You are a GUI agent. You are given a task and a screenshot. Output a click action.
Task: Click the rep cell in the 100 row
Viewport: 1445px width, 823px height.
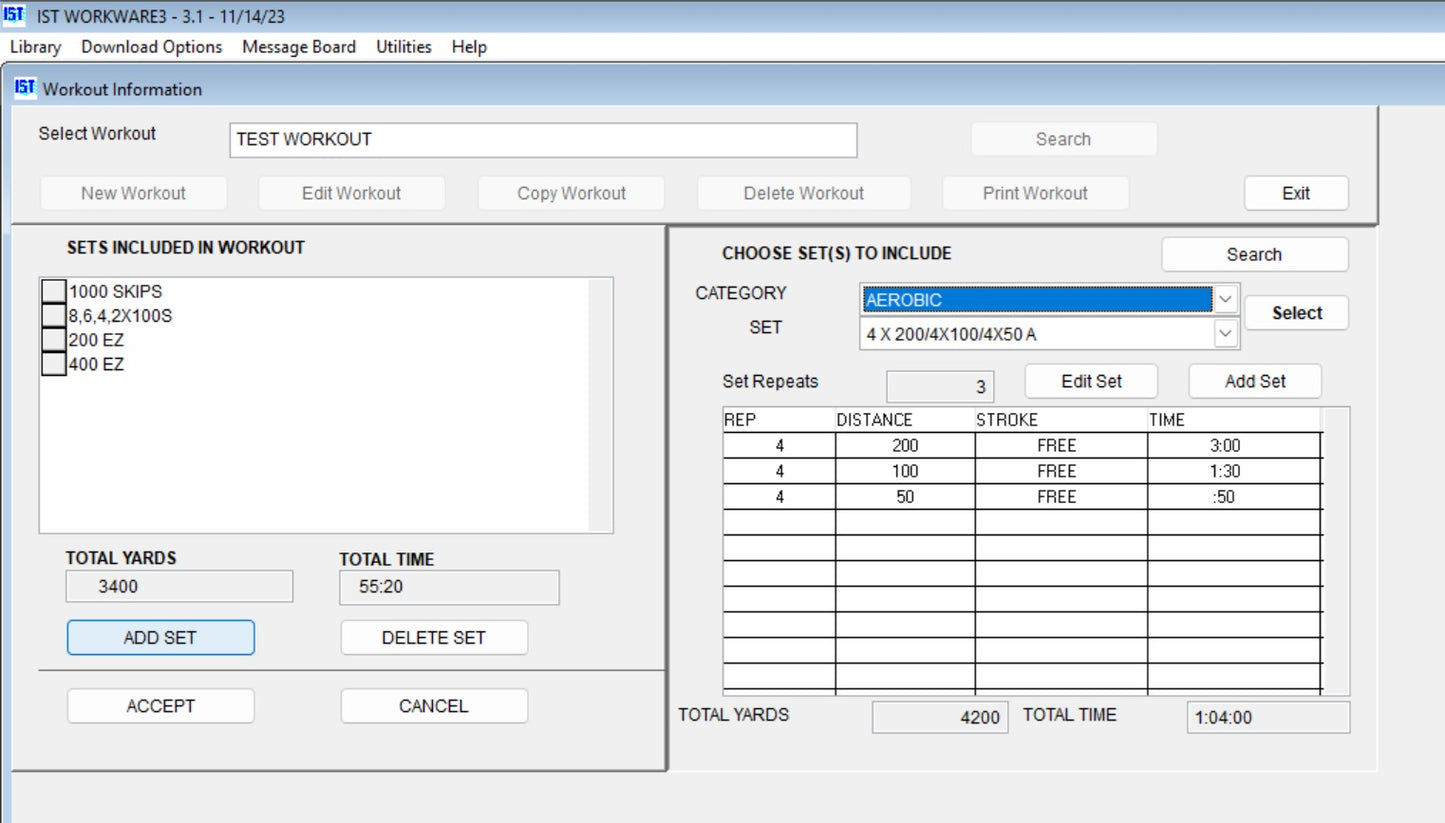pos(779,471)
